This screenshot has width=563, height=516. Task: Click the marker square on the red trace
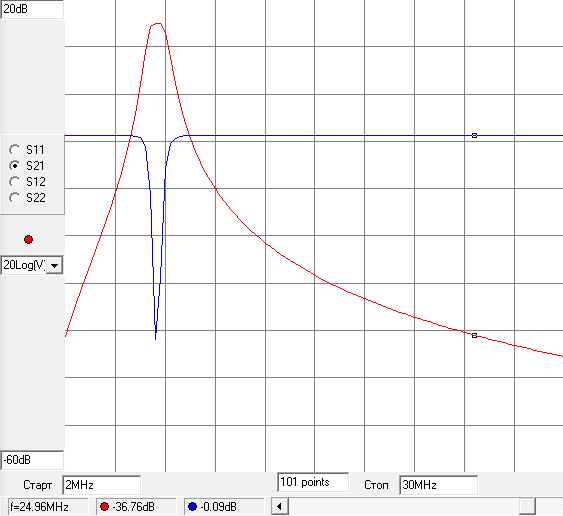(x=474, y=335)
